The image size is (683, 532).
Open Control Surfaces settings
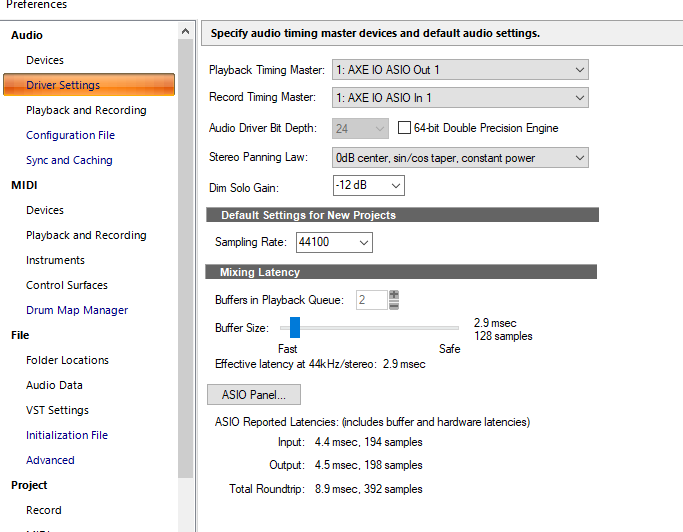(x=67, y=285)
